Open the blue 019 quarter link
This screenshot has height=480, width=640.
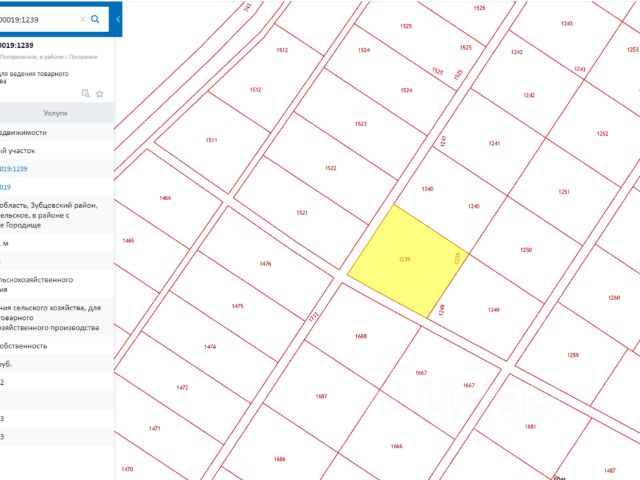[5, 187]
